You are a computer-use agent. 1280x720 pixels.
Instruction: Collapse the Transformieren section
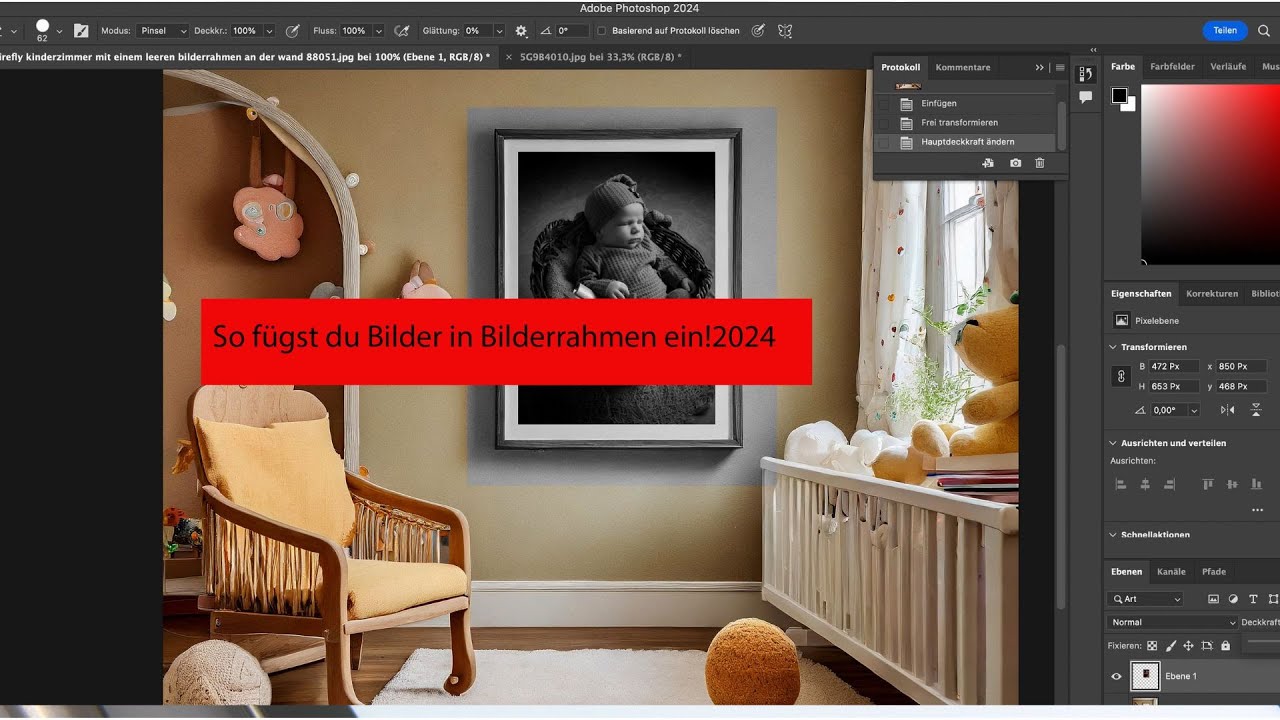click(1114, 347)
